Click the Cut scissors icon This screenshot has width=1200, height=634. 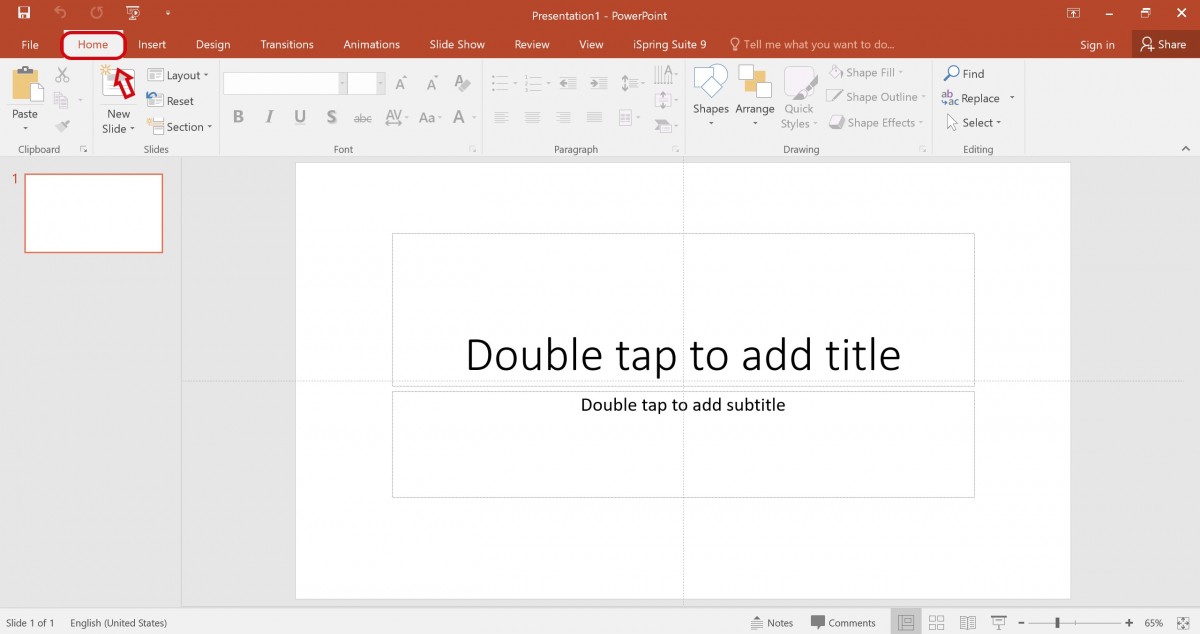point(62,75)
